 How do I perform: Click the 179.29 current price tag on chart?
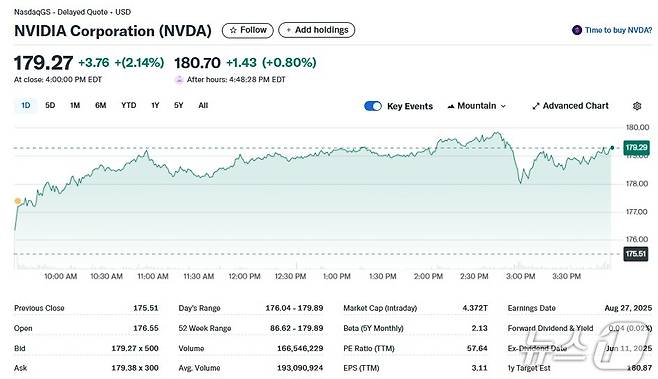636,148
